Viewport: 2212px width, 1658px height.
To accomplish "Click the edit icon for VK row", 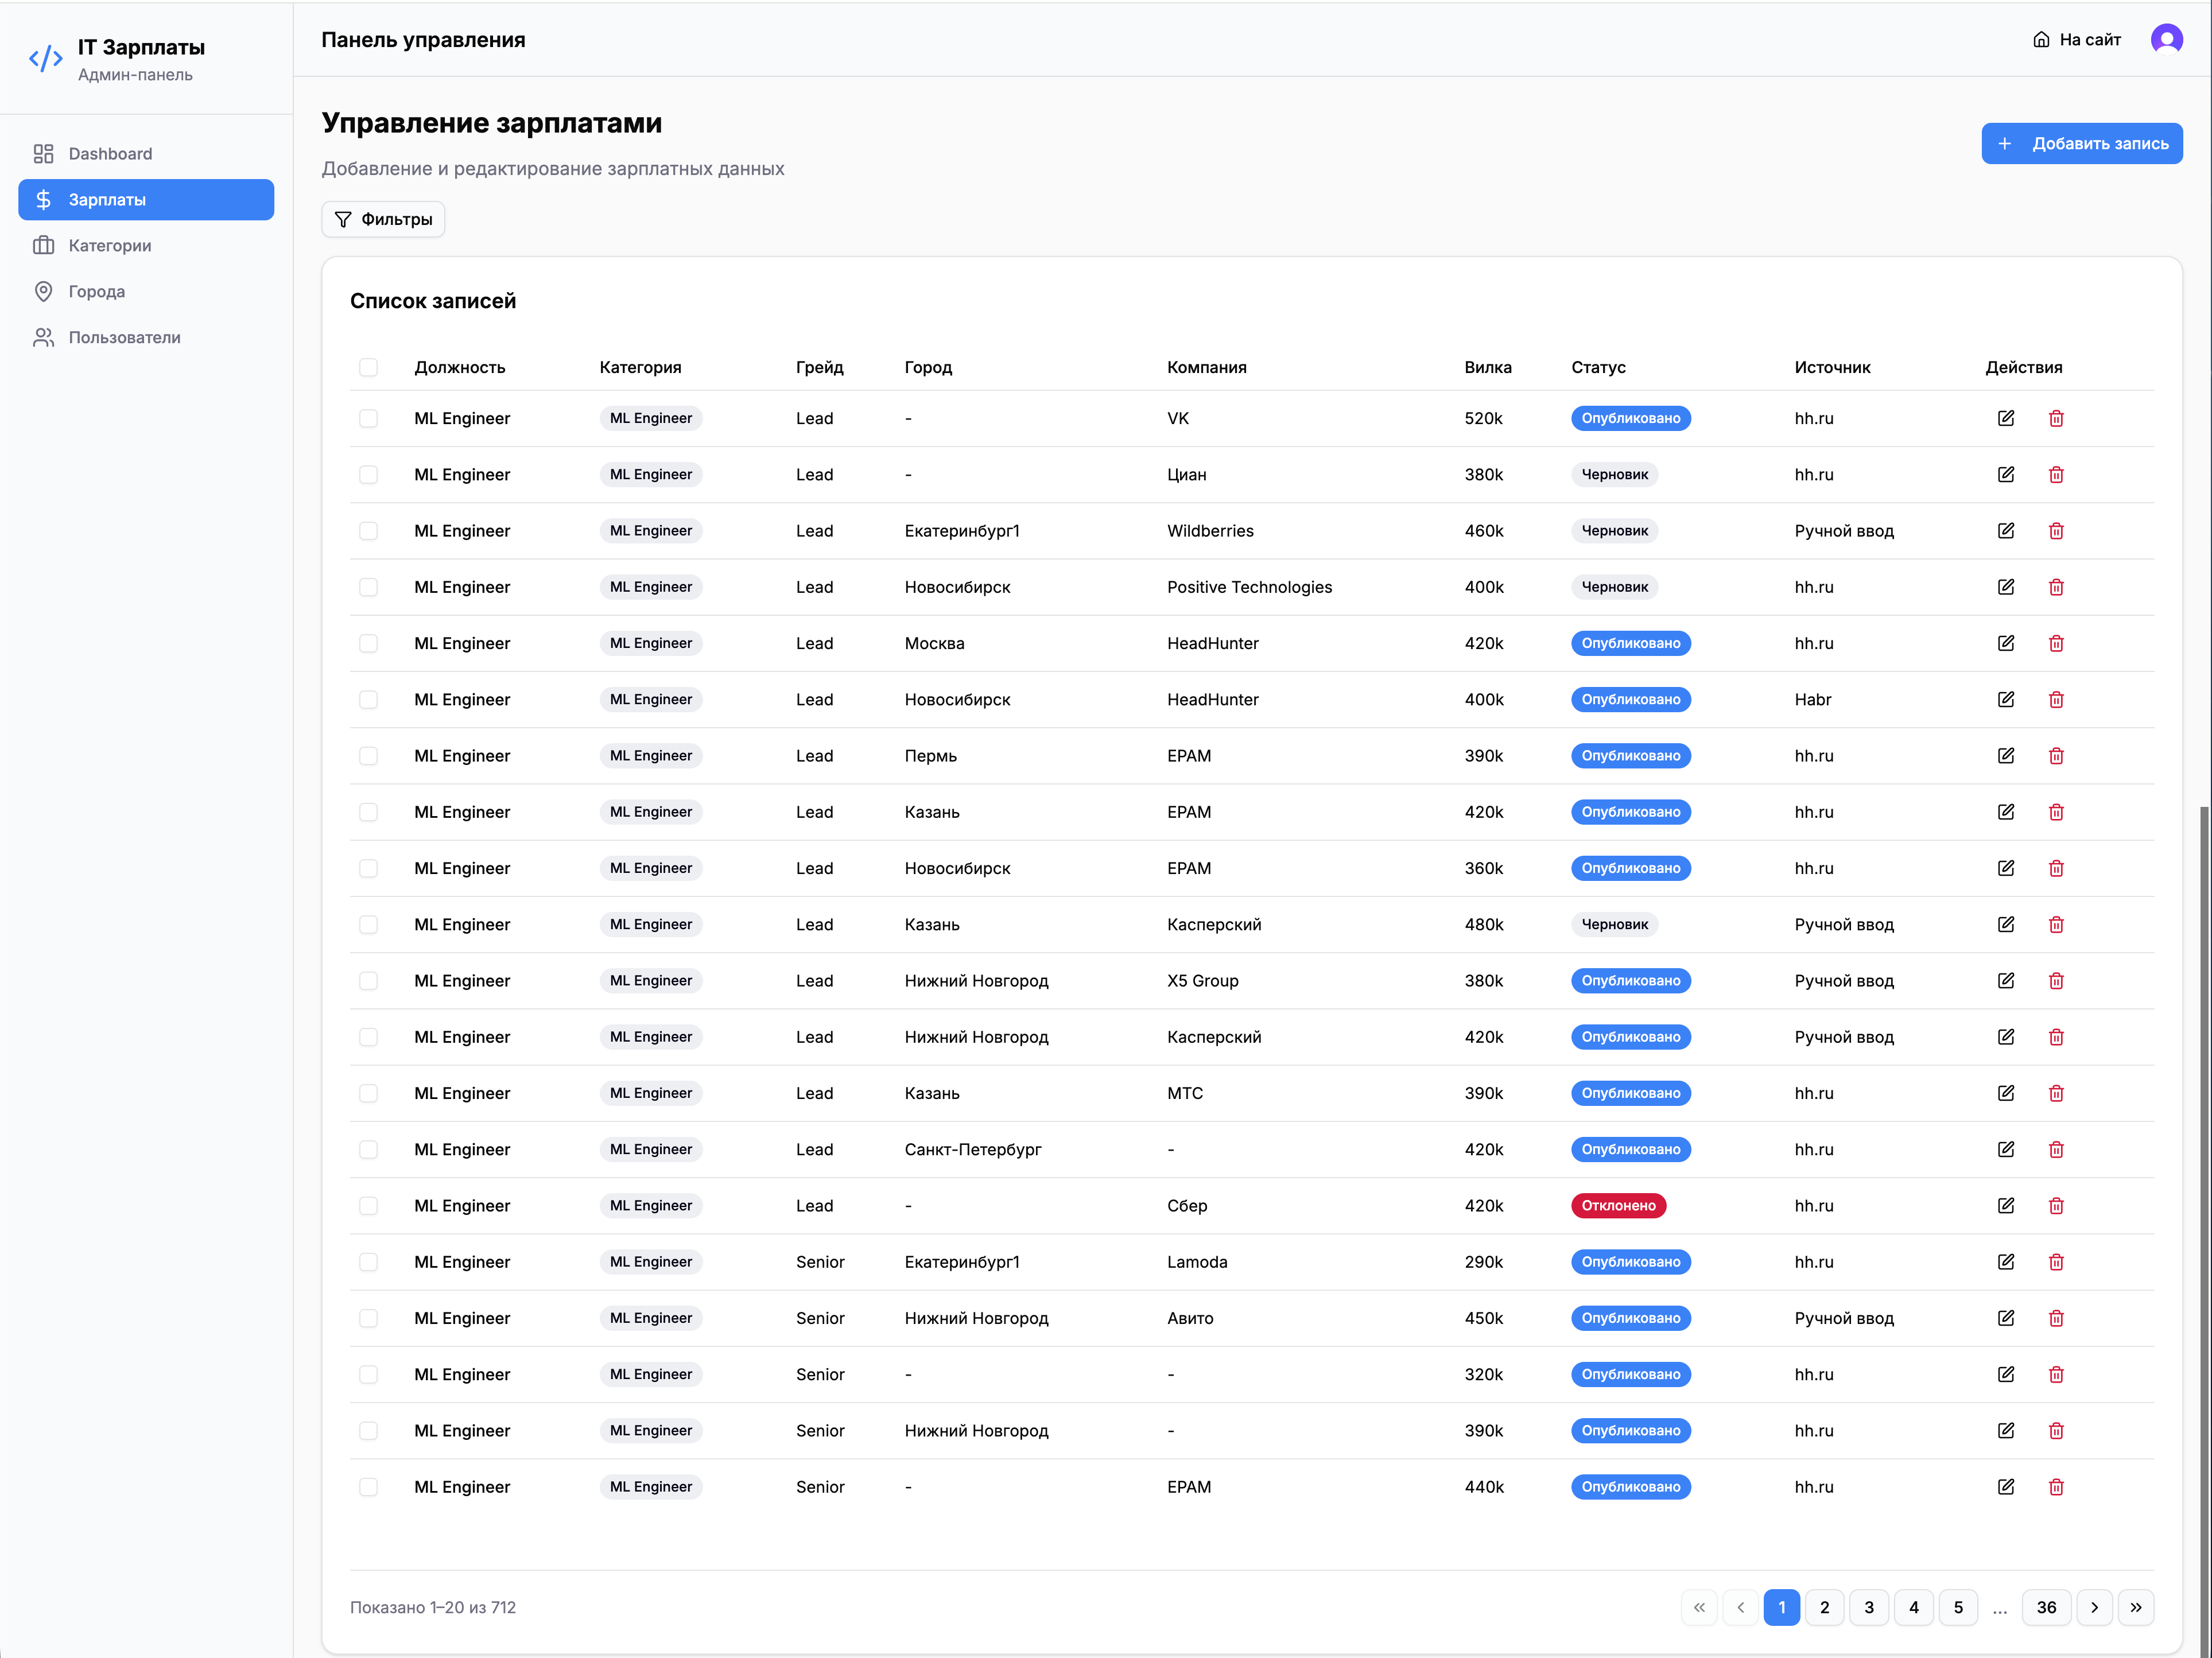I will 2005,418.
